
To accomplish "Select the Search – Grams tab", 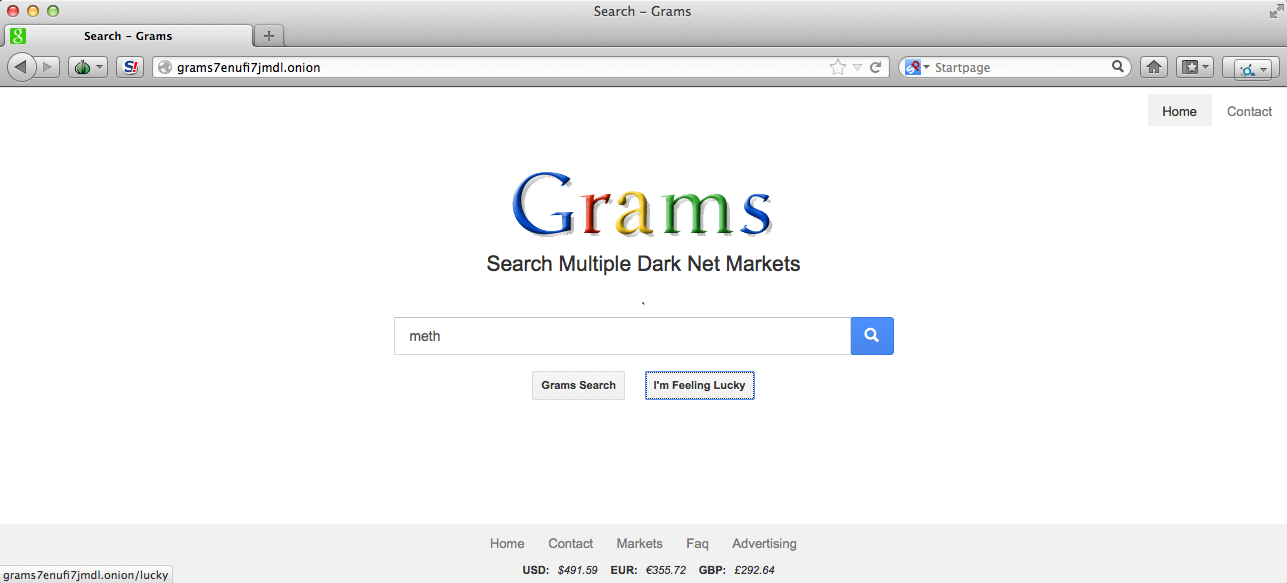I will click(128, 36).
